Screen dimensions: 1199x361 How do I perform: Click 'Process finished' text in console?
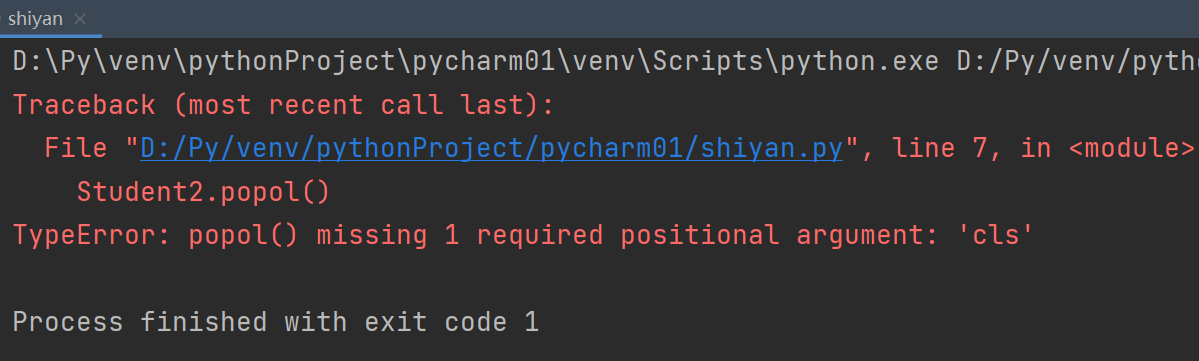[140, 322]
